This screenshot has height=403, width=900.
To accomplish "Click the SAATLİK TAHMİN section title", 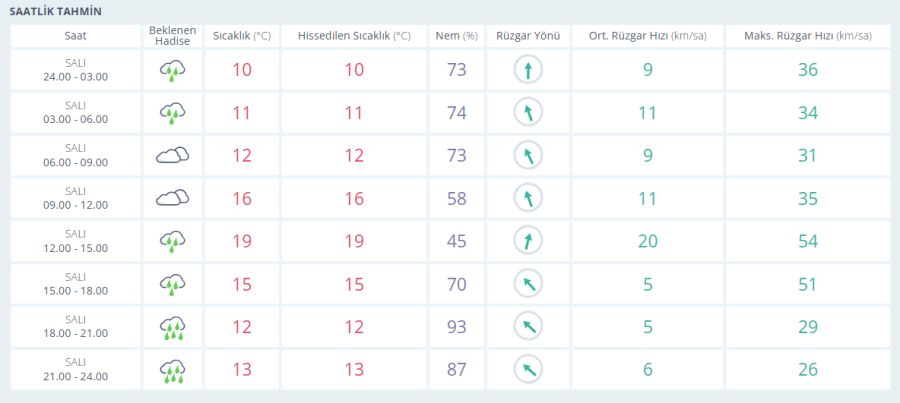I will 55,11.
